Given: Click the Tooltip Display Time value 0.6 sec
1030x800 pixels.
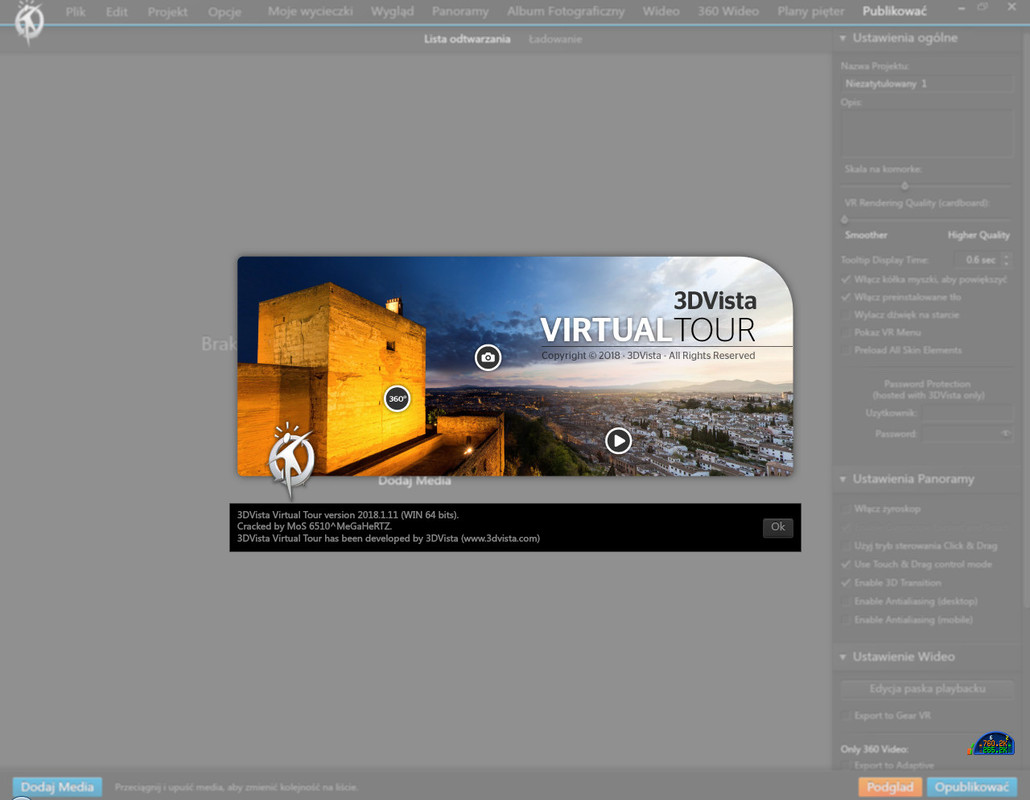Looking at the screenshot, I should tap(979, 260).
